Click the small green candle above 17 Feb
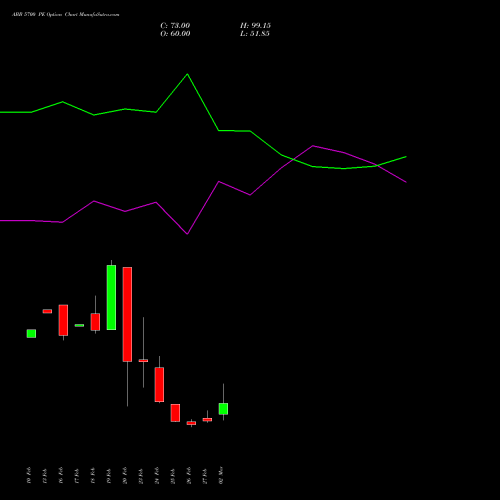 (79, 325)
